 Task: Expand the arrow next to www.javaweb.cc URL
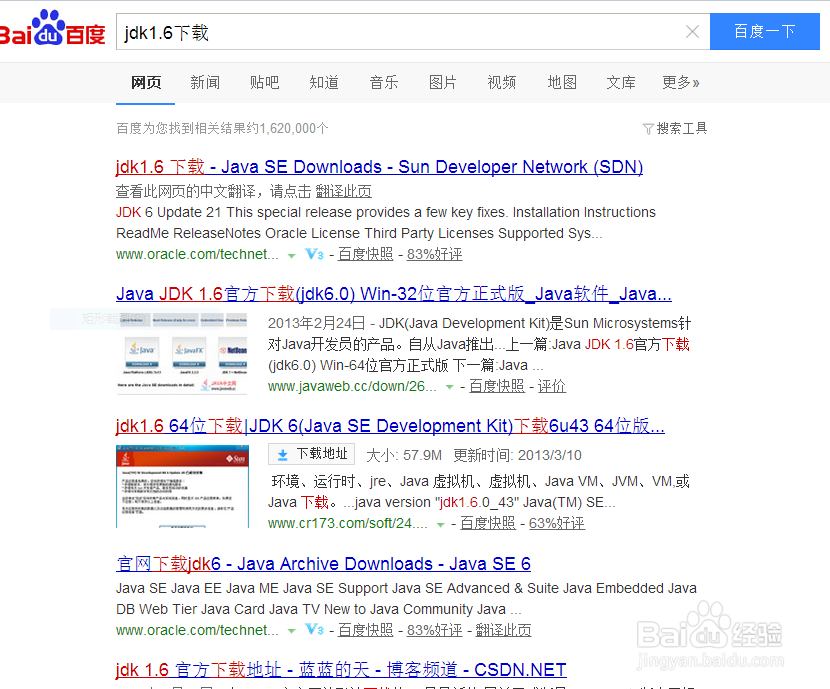click(449, 387)
